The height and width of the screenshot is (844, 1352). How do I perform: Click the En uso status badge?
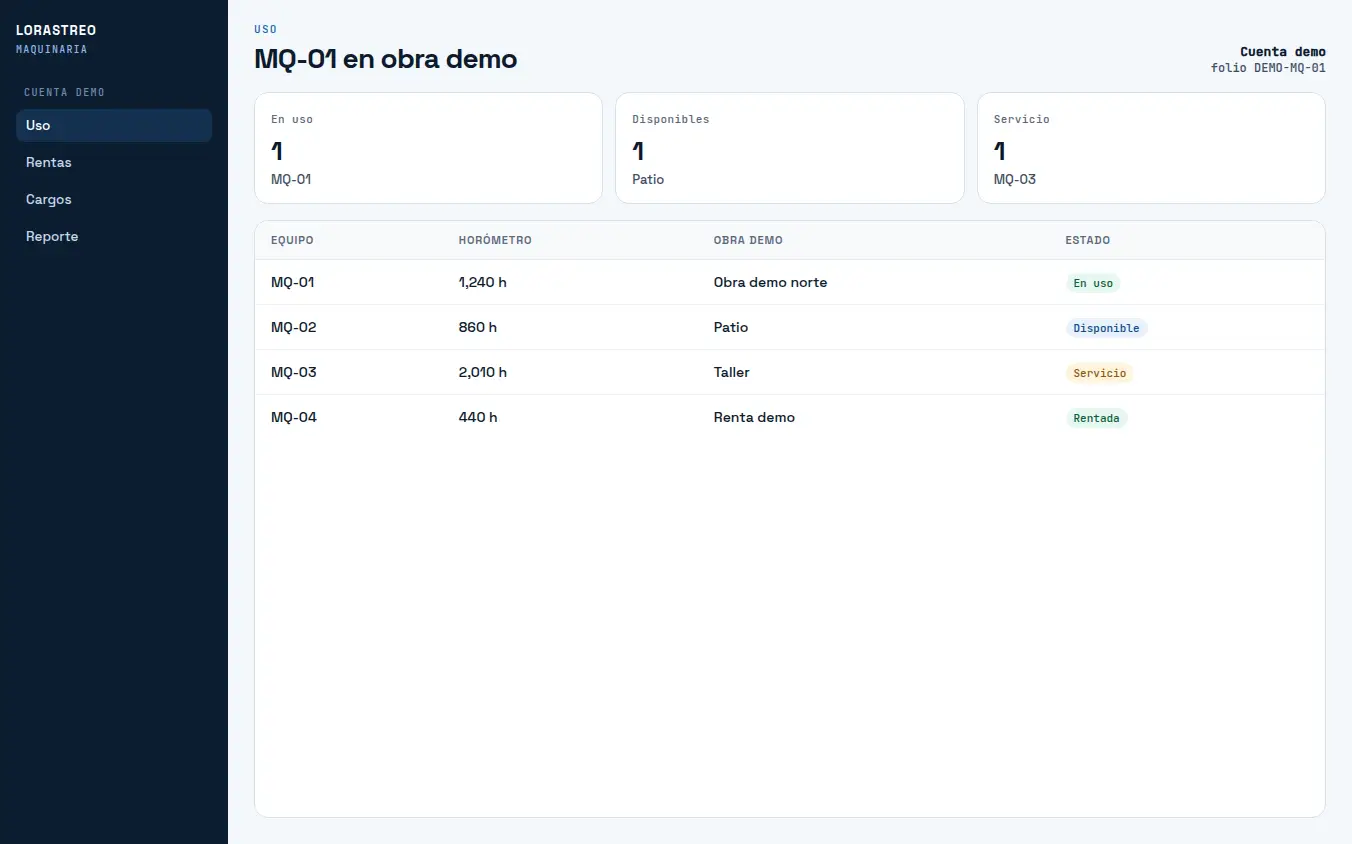[1093, 283]
